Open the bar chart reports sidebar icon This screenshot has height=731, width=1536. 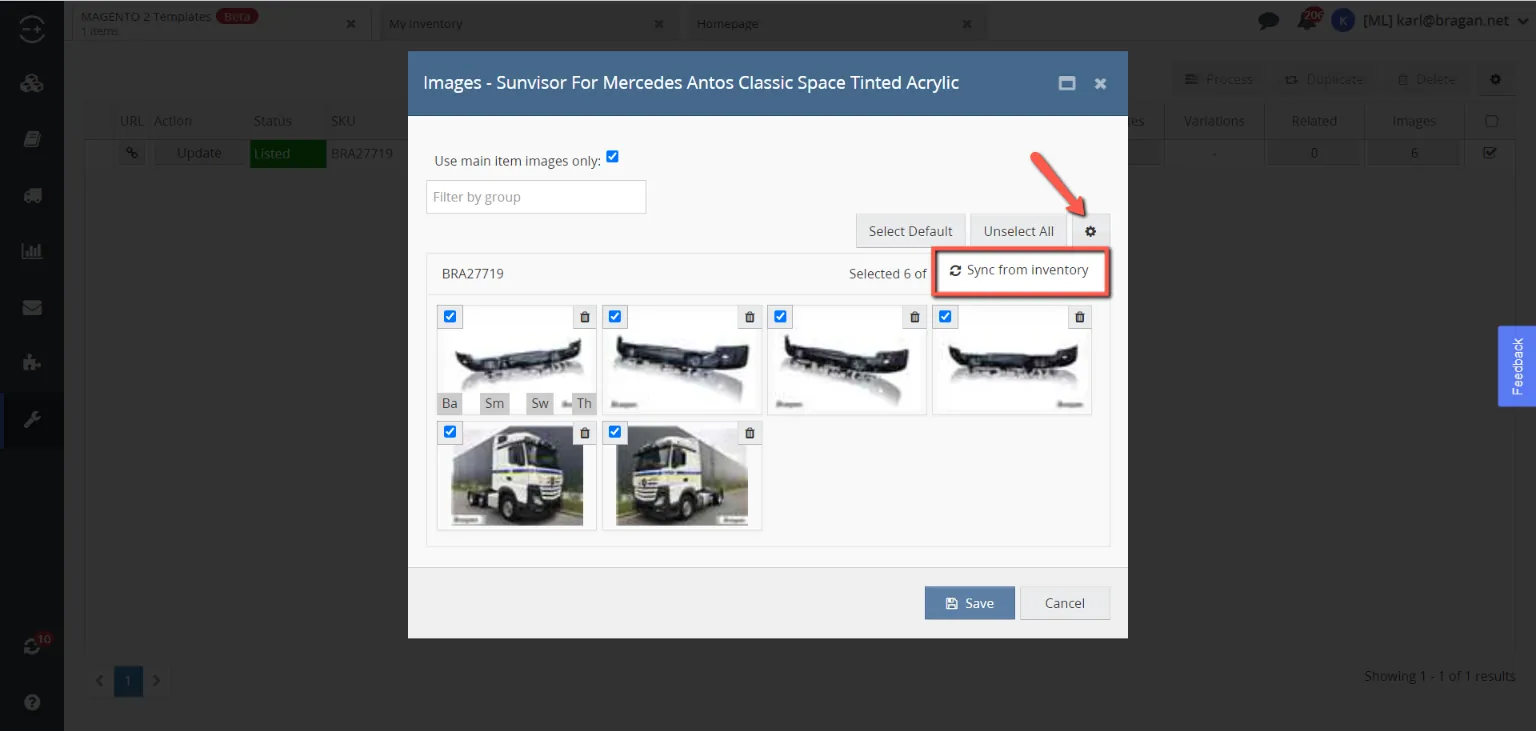click(32, 251)
